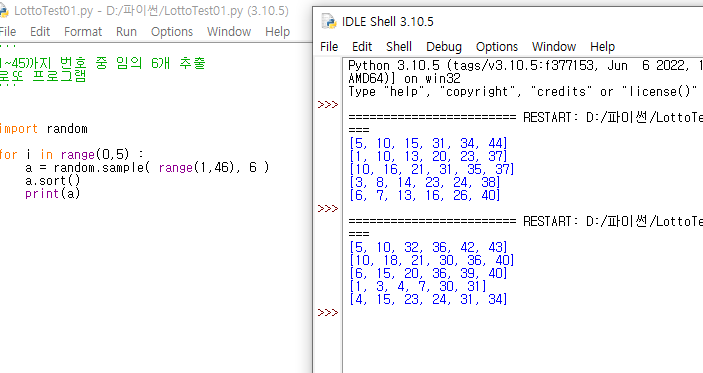Viewport: 703px width, 373px height.
Task: Open the Shell menu in IDLE Shell
Action: (399, 47)
